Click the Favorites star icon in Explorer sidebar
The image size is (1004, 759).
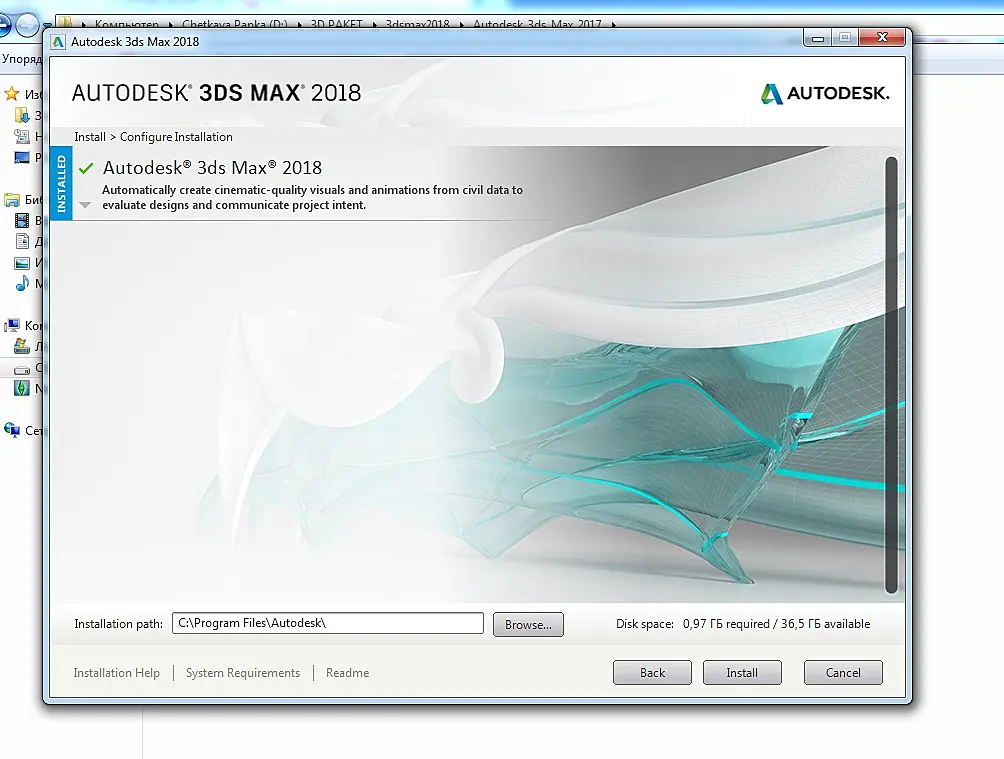(x=12, y=94)
